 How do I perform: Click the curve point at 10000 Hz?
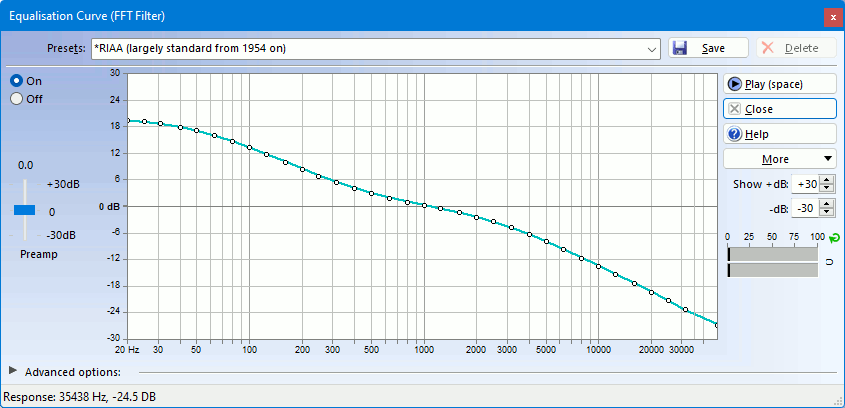click(x=598, y=266)
